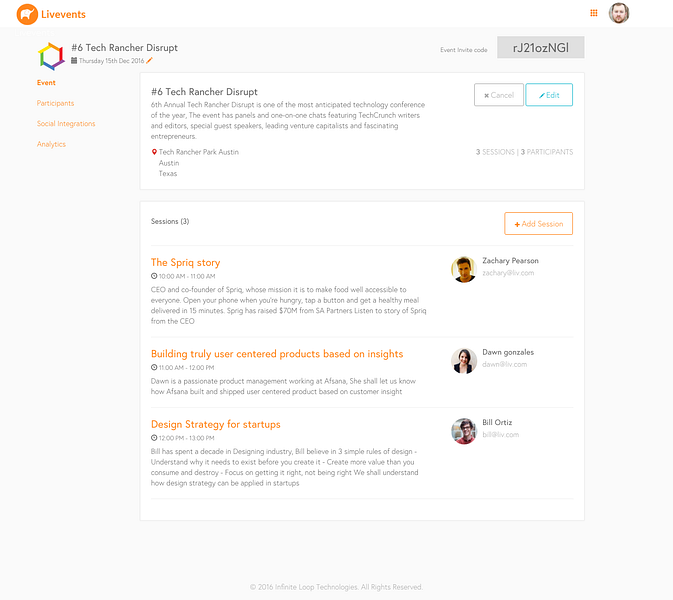Go to Social Integrations section
Image resolution: width=673 pixels, height=600 pixels.
(x=66, y=124)
